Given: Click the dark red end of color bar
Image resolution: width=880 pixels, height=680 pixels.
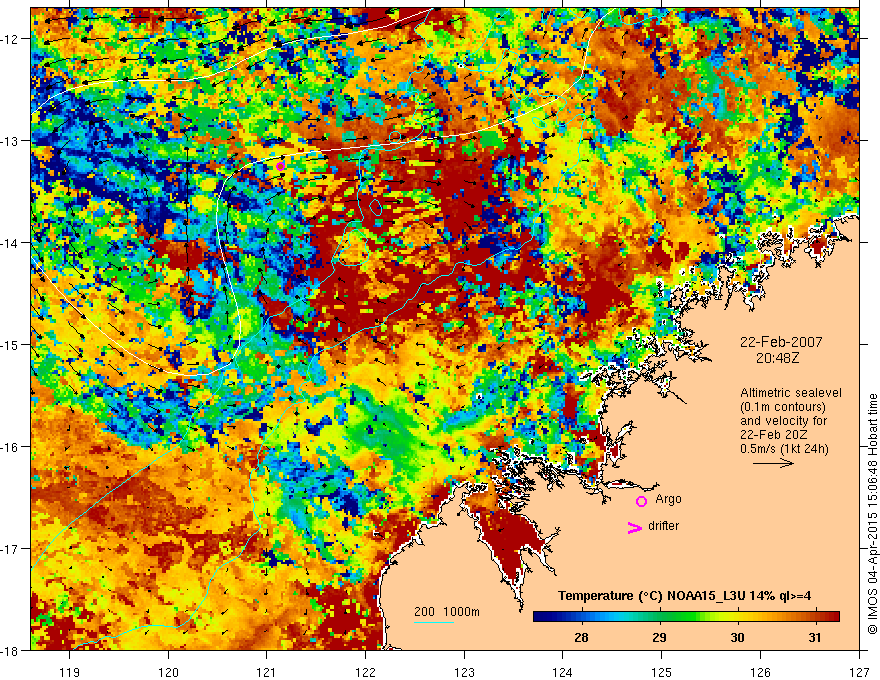Looking at the screenshot, I should pos(831,617).
